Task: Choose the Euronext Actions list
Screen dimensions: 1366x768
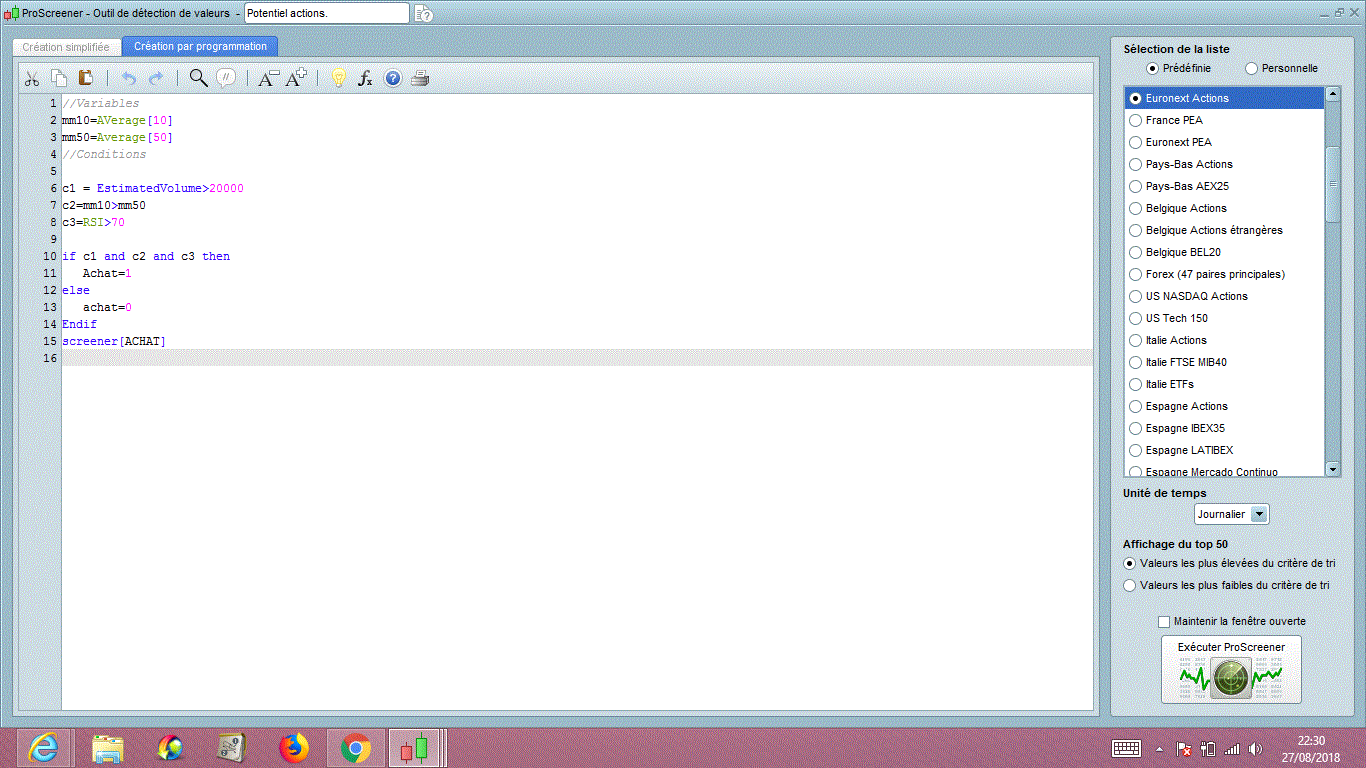Action: coord(1225,98)
